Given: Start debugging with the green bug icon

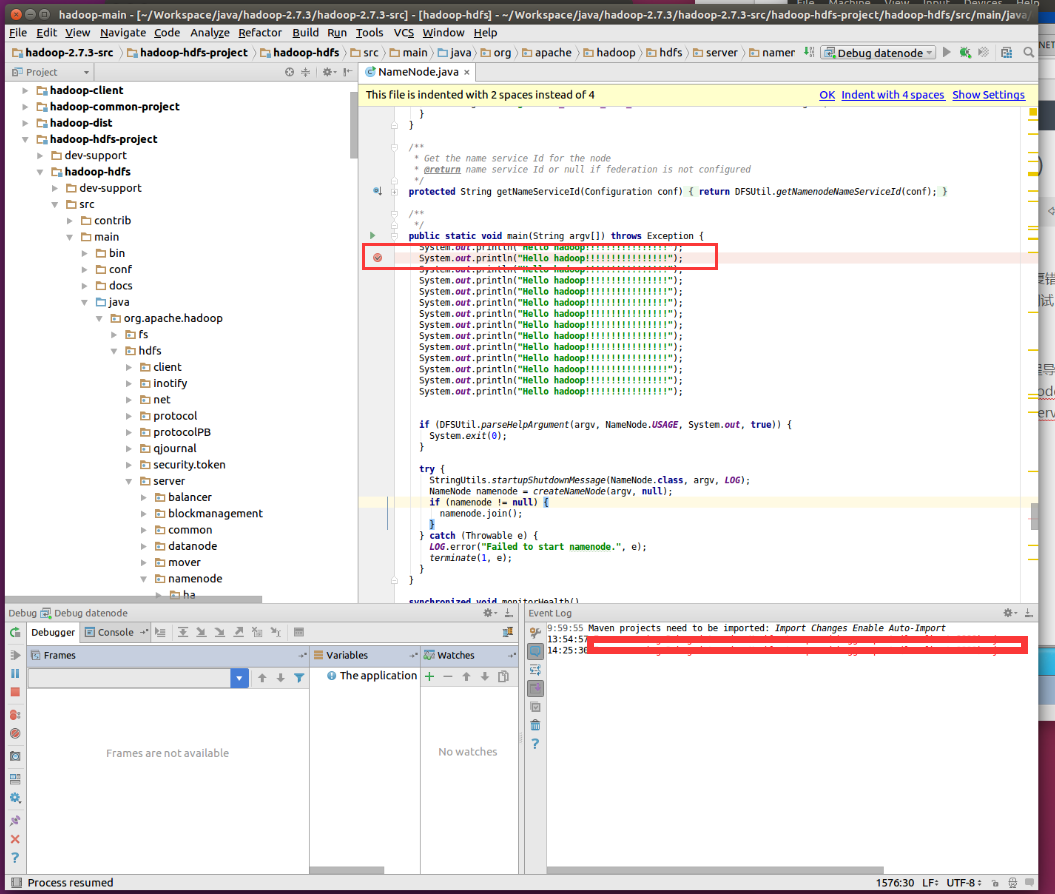Looking at the screenshot, I should 966,52.
